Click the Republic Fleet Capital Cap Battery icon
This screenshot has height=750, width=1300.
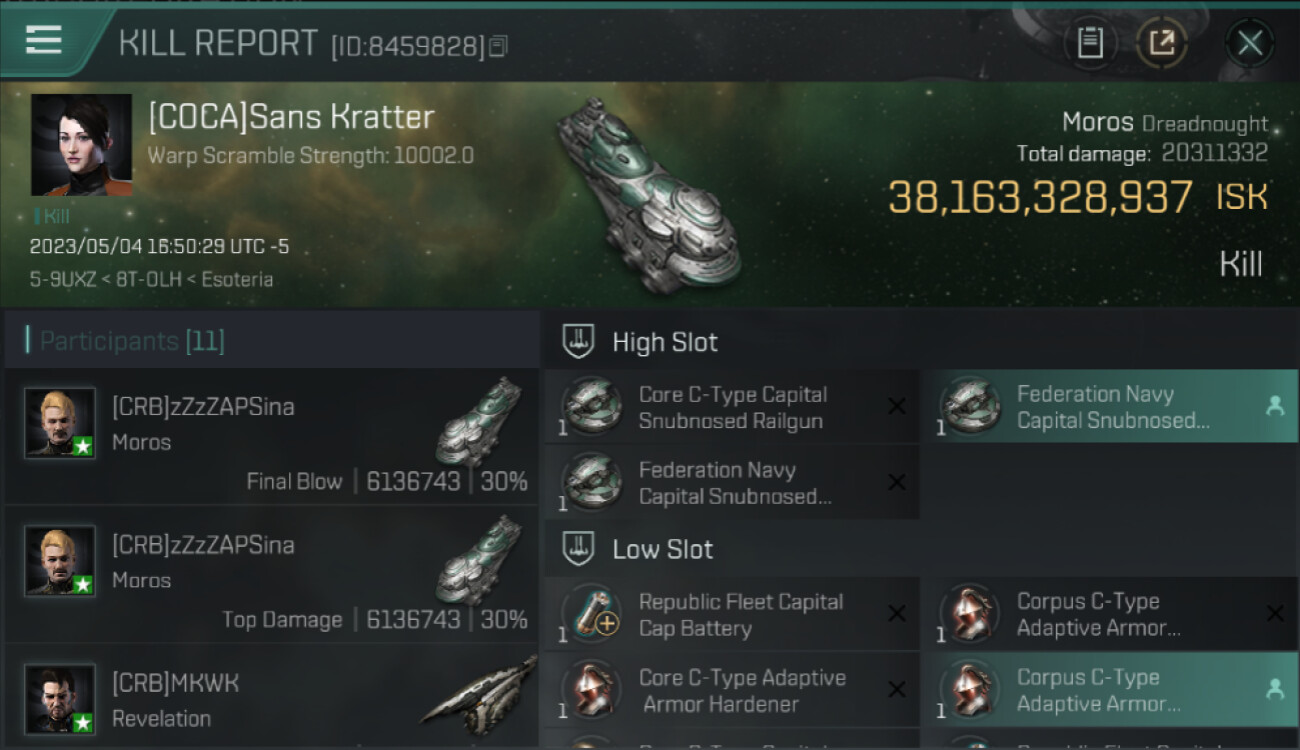coord(592,614)
